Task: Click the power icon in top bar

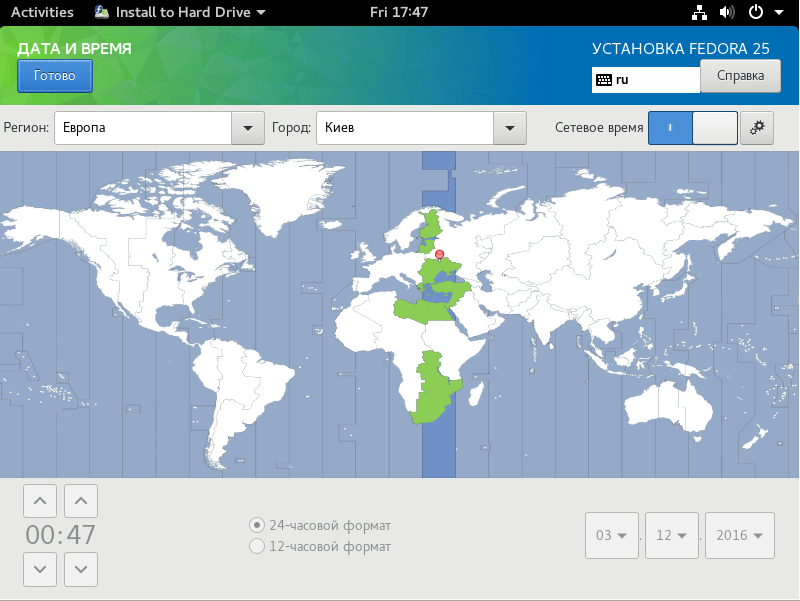Action: click(x=756, y=12)
